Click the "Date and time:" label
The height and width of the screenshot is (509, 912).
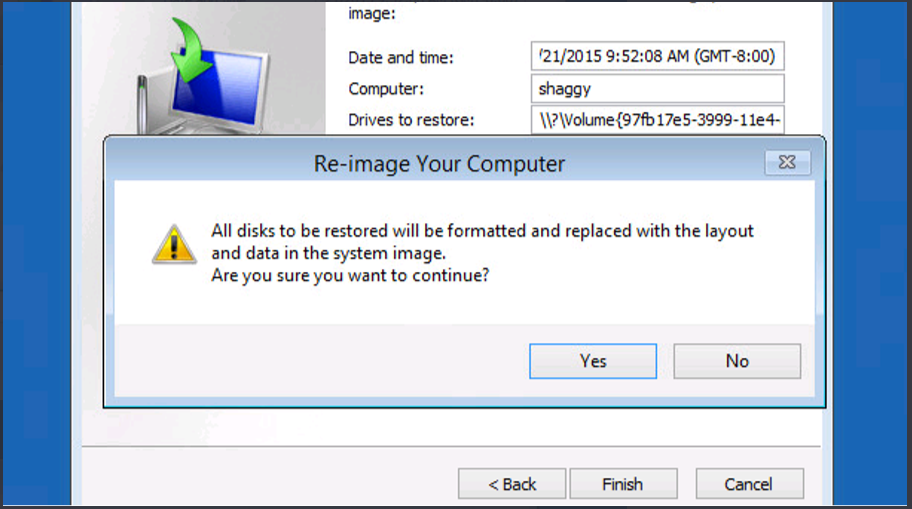(x=400, y=58)
